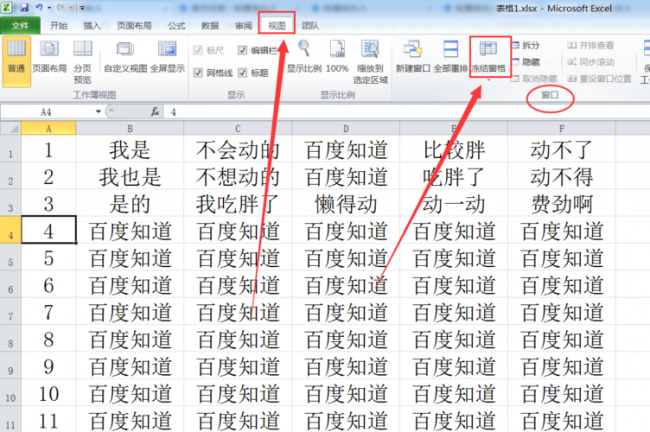Open 自定义视图 custom views

point(125,57)
